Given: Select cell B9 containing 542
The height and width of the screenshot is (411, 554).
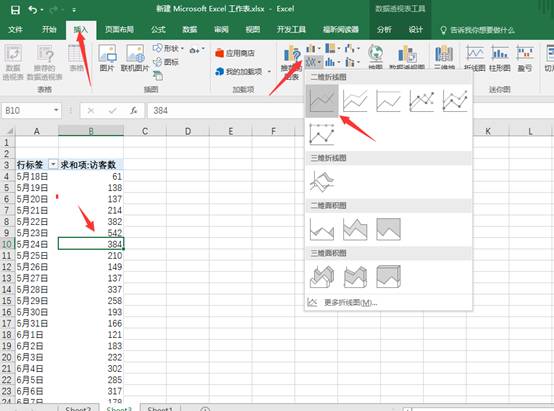Looking at the screenshot, I should pyautogui.click(x=91, y=233).
